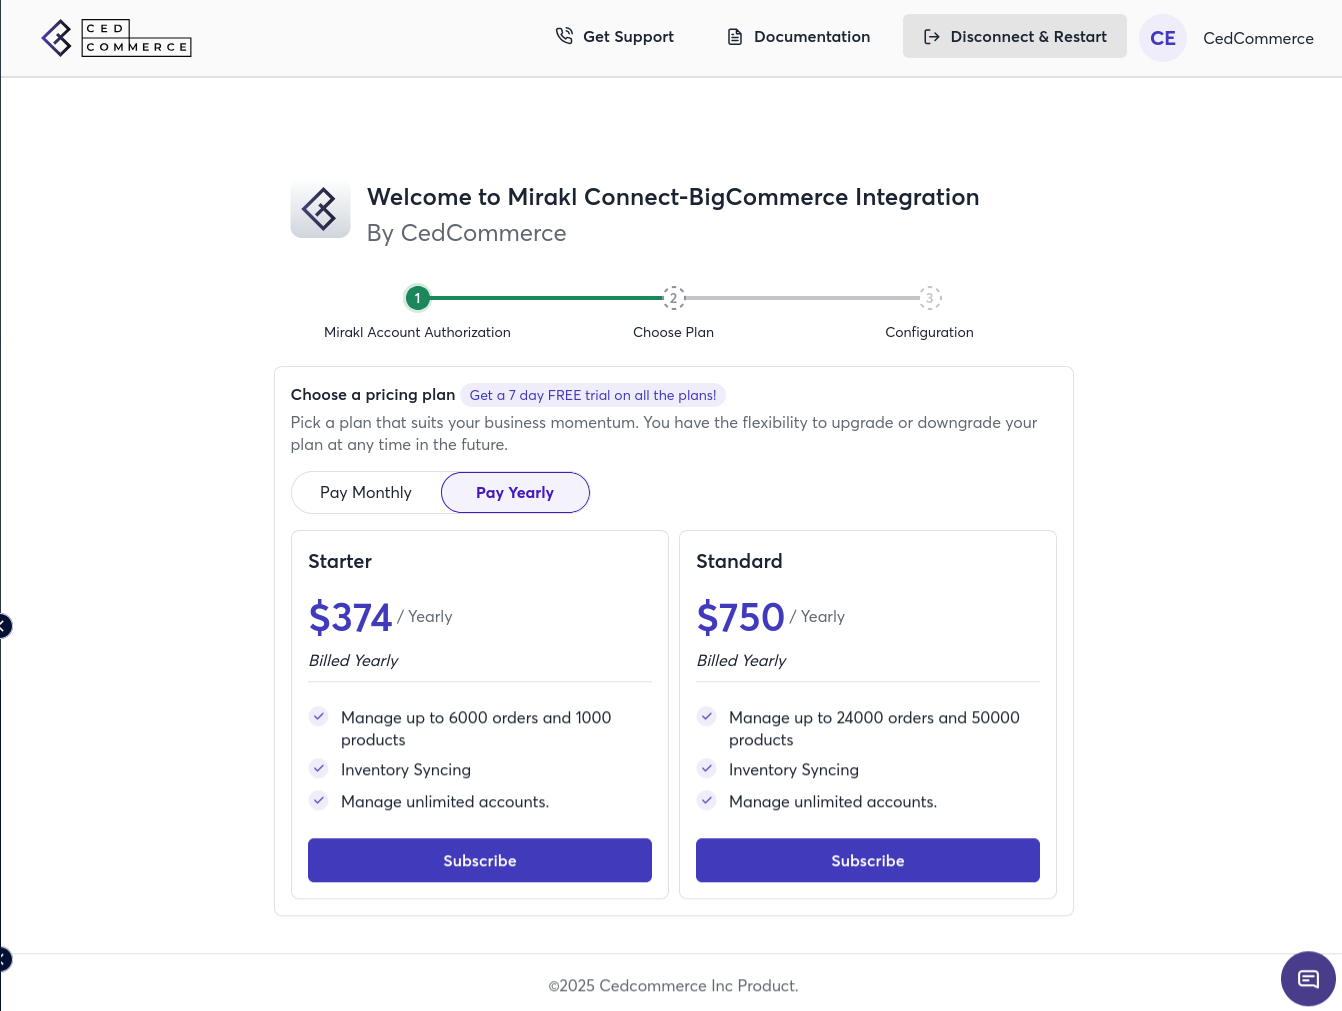Open the chat widget bubble
1342x1011 pixels.
pos(1307,978)
